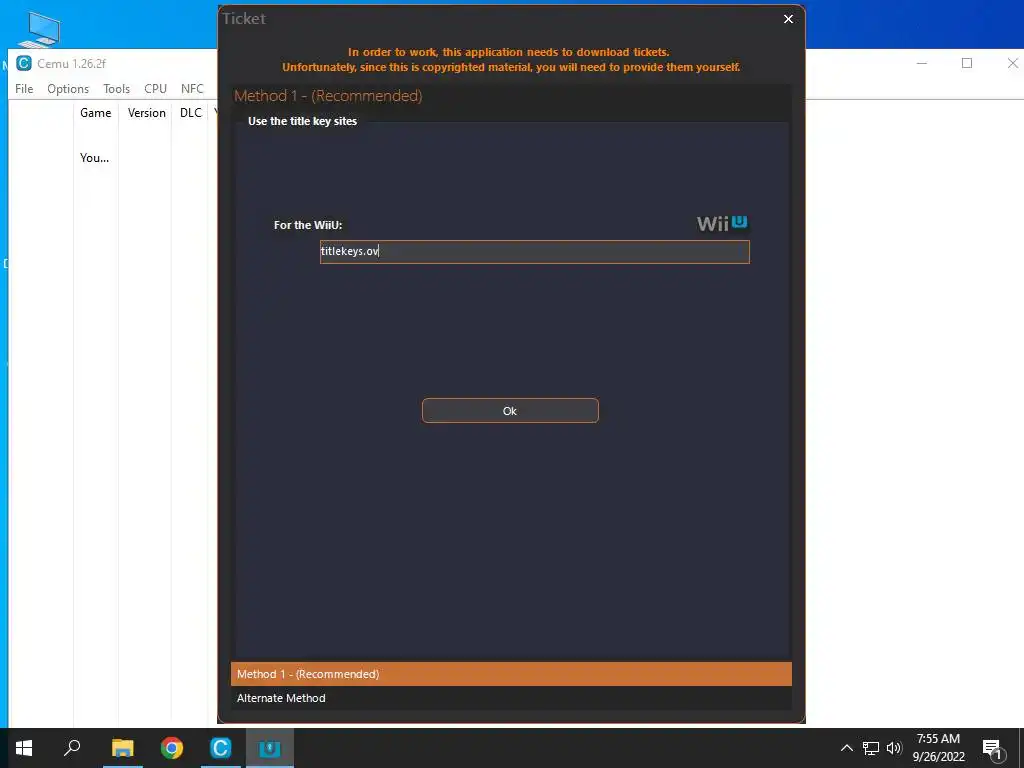The height and width of the screenshot is (768, 1024).
Task: Open network status tray icon
Action: pyautogui.click(x=871, y=748)
